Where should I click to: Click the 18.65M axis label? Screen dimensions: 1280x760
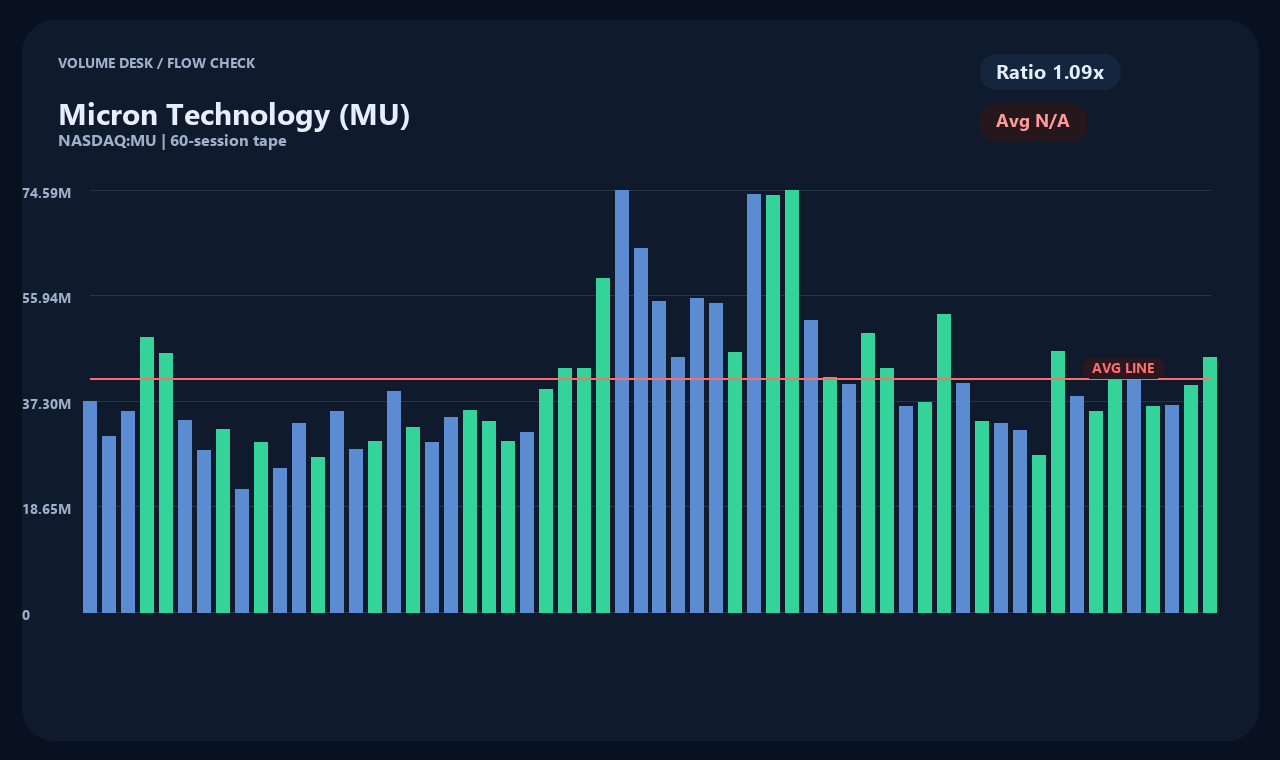47,509
